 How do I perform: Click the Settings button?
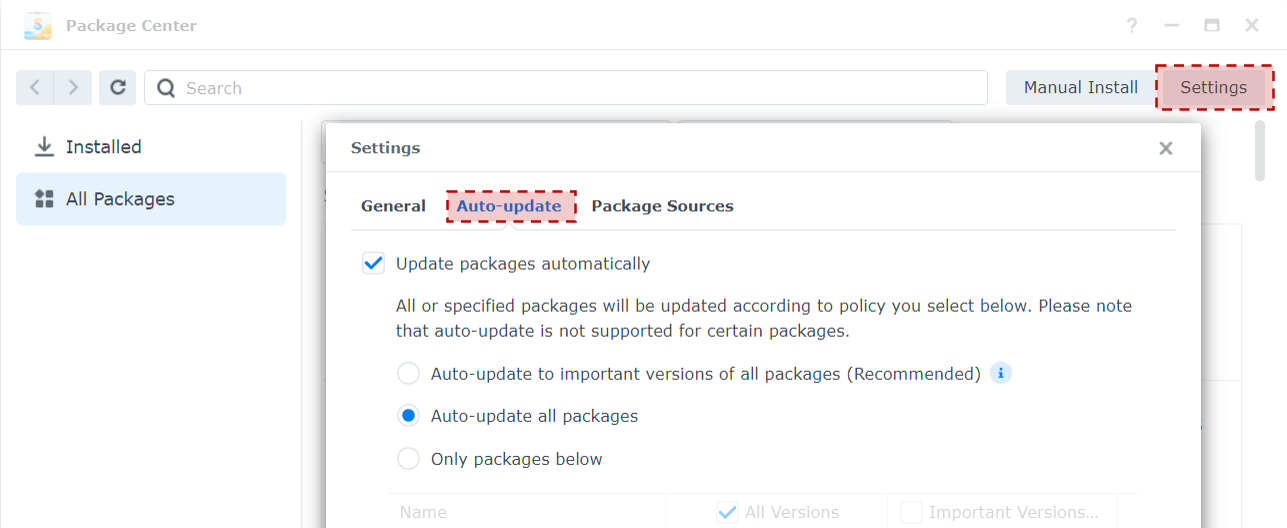tap(1213, 88)
